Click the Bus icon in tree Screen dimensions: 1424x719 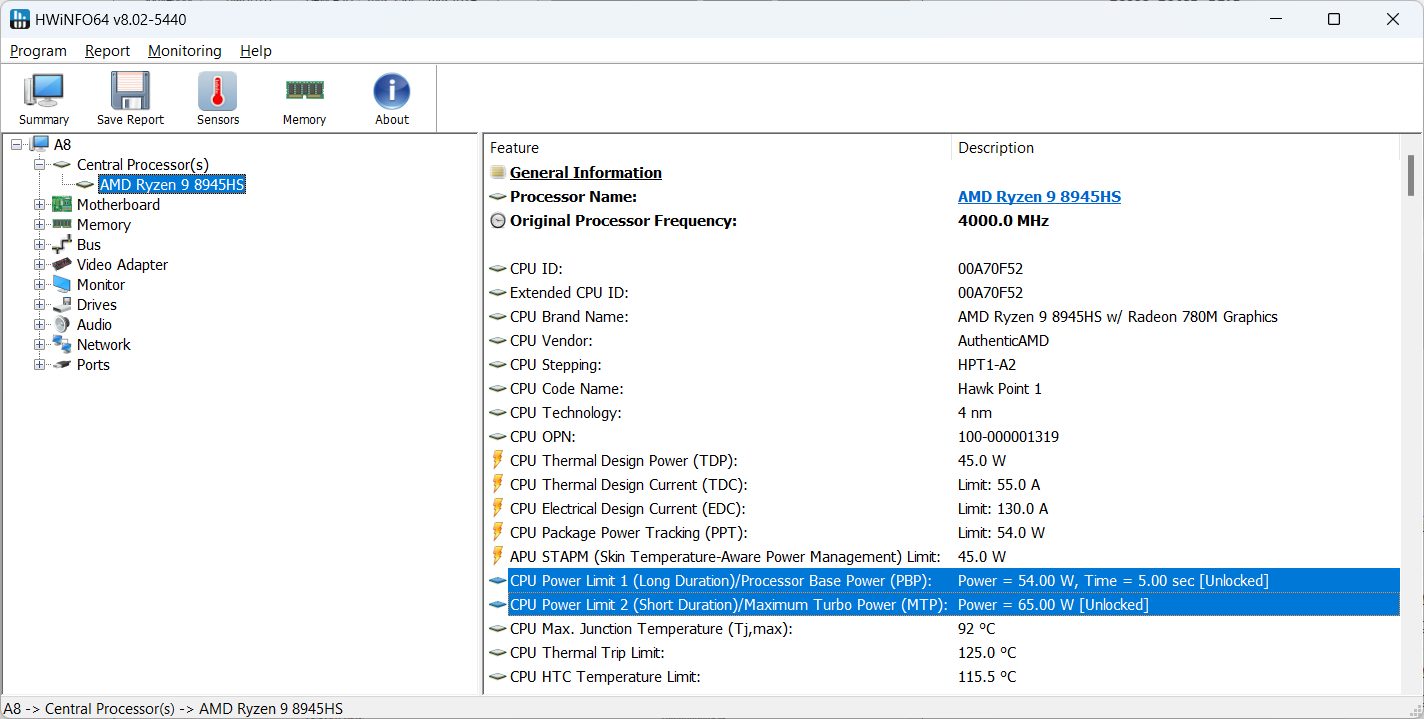62,244
